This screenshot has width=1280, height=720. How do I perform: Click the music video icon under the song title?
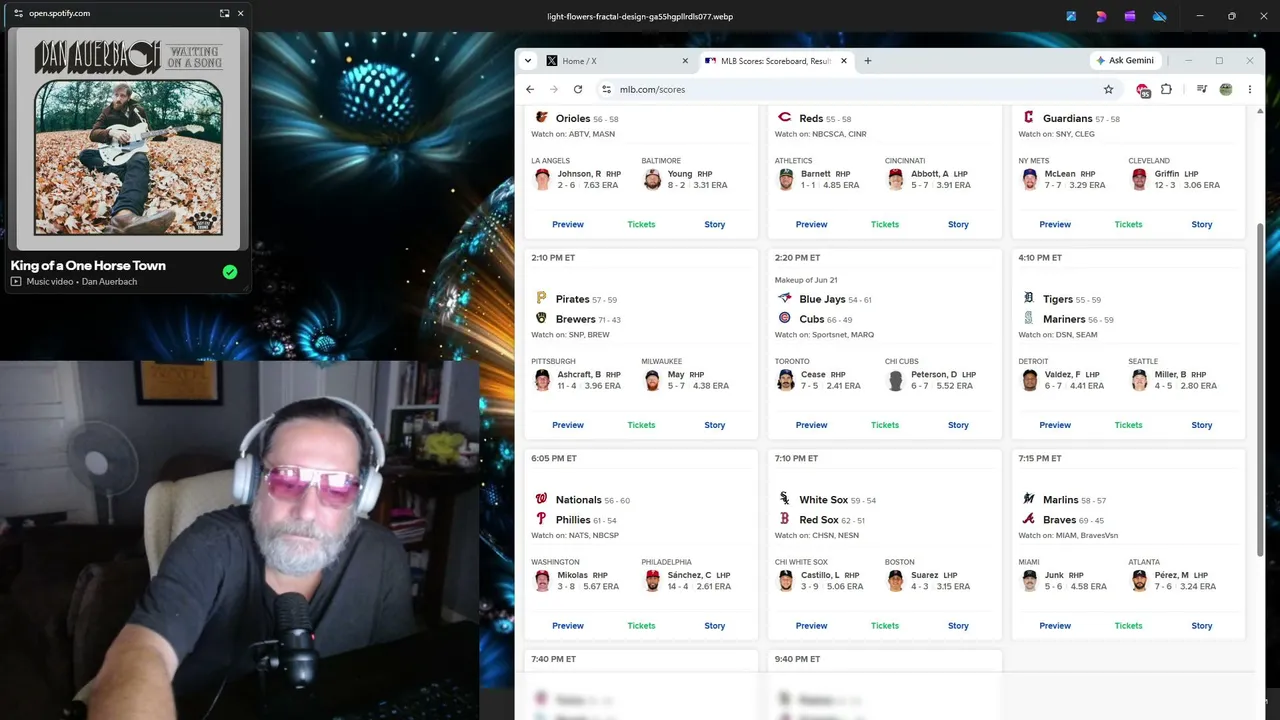(x=16, y=282)
